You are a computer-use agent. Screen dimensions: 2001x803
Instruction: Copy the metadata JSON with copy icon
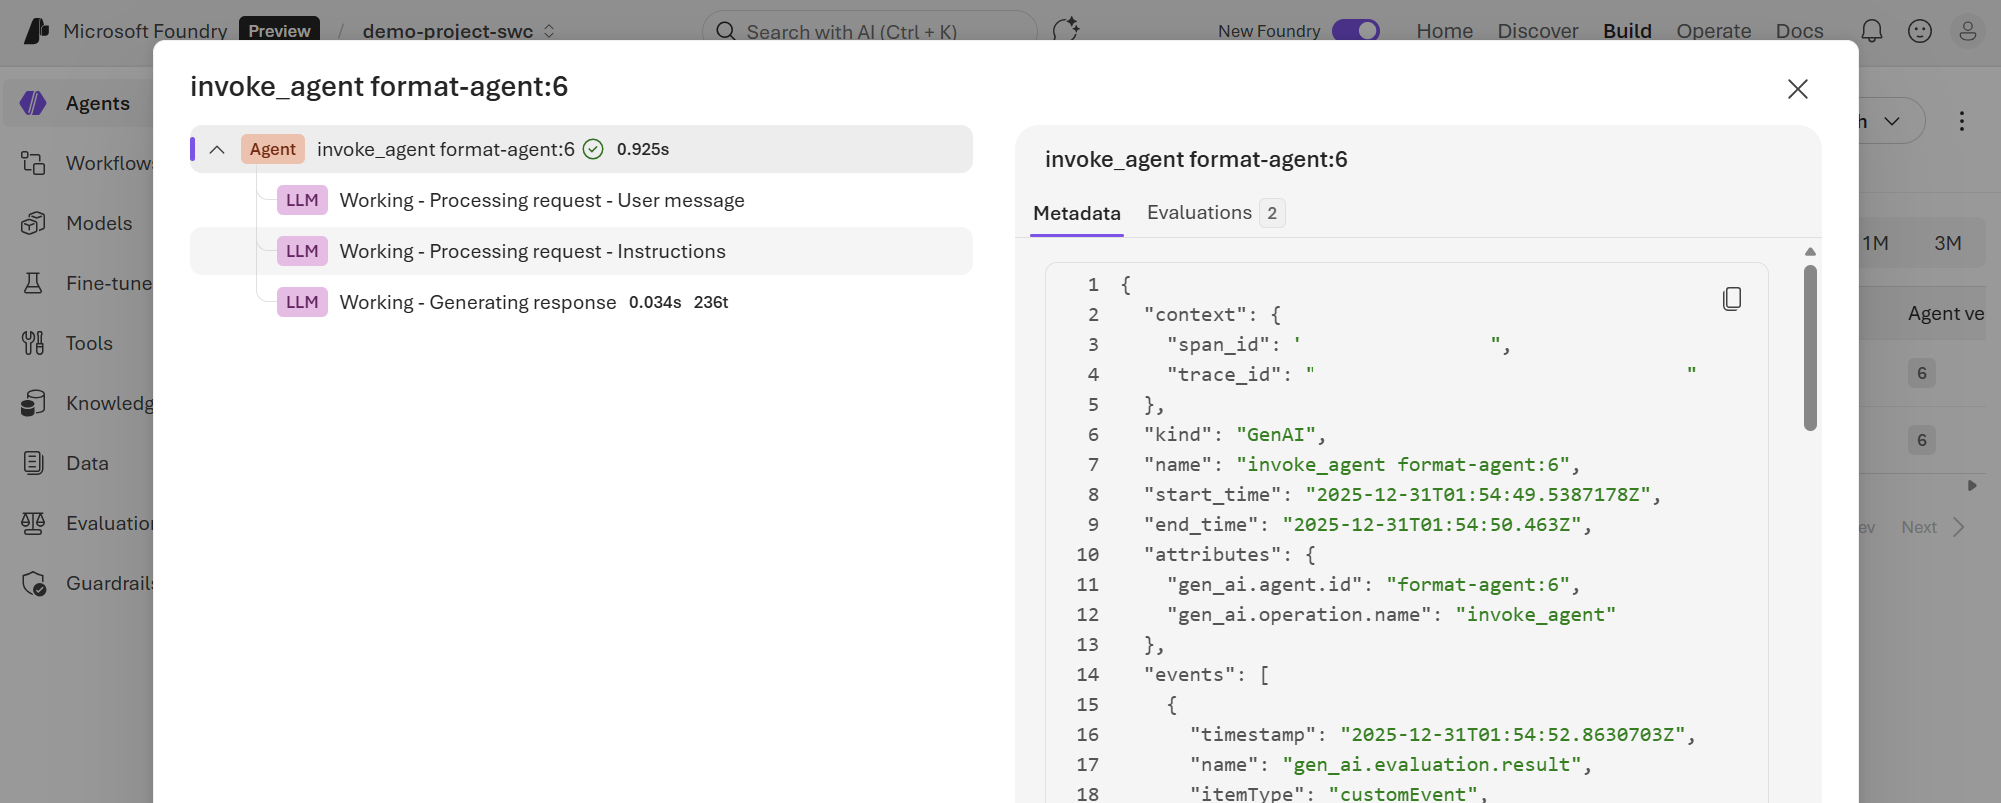pyautogui.click(x=1732, y=298)
